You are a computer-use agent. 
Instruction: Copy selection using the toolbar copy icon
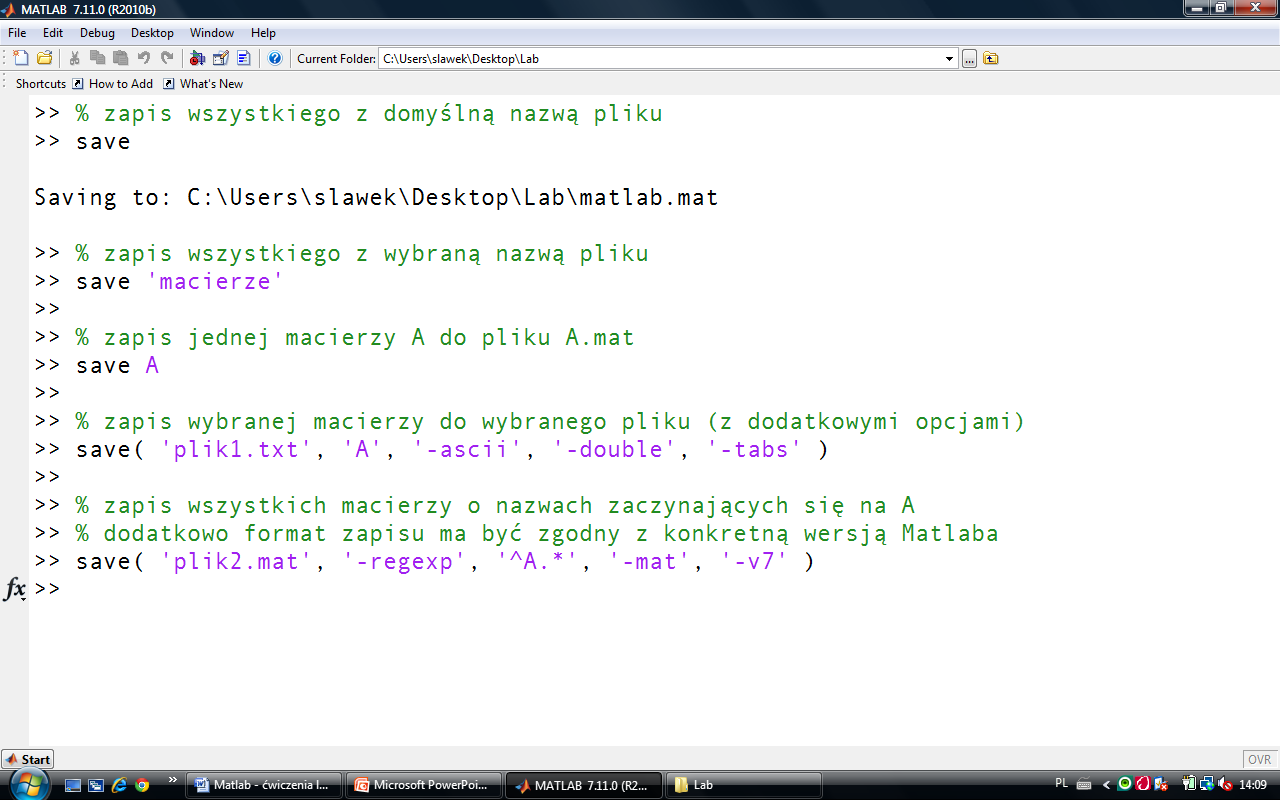click(98, 58)
